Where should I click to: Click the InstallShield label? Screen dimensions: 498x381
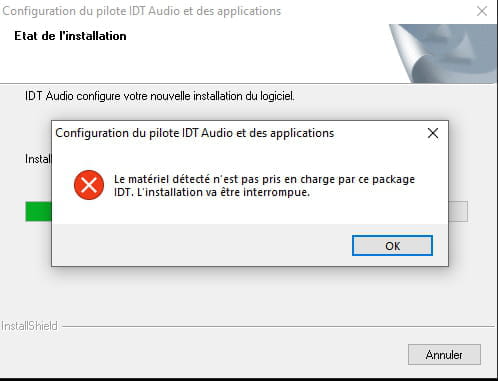pos(29,326)
